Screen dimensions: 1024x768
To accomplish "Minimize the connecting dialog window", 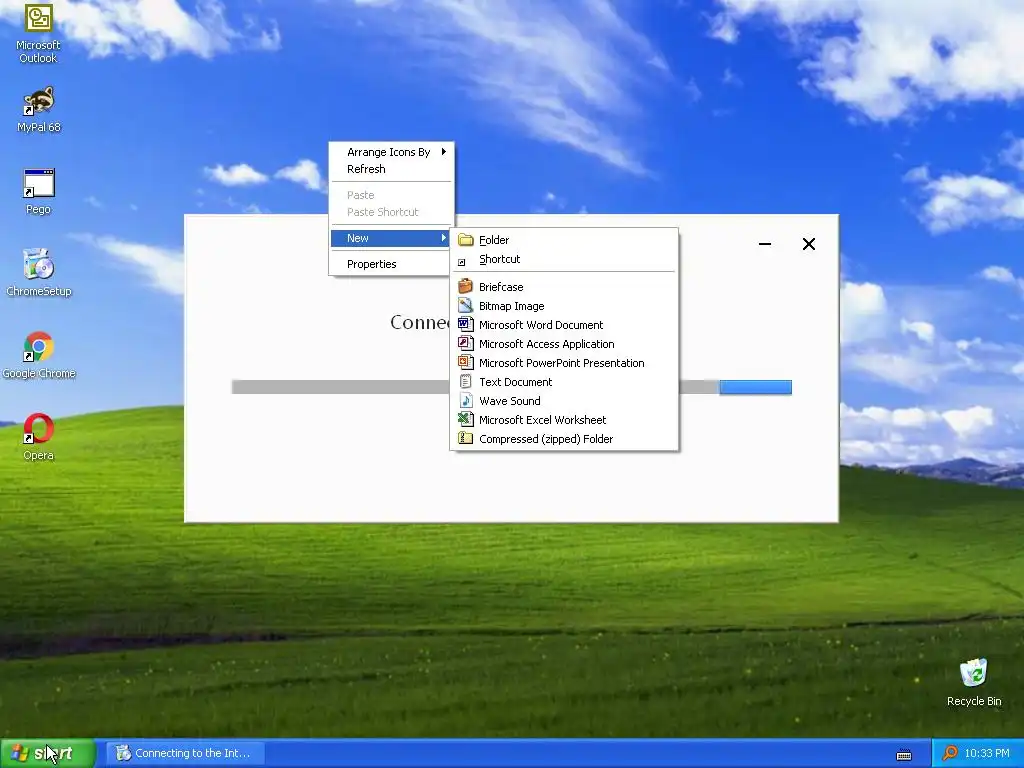I will (765, 244).
